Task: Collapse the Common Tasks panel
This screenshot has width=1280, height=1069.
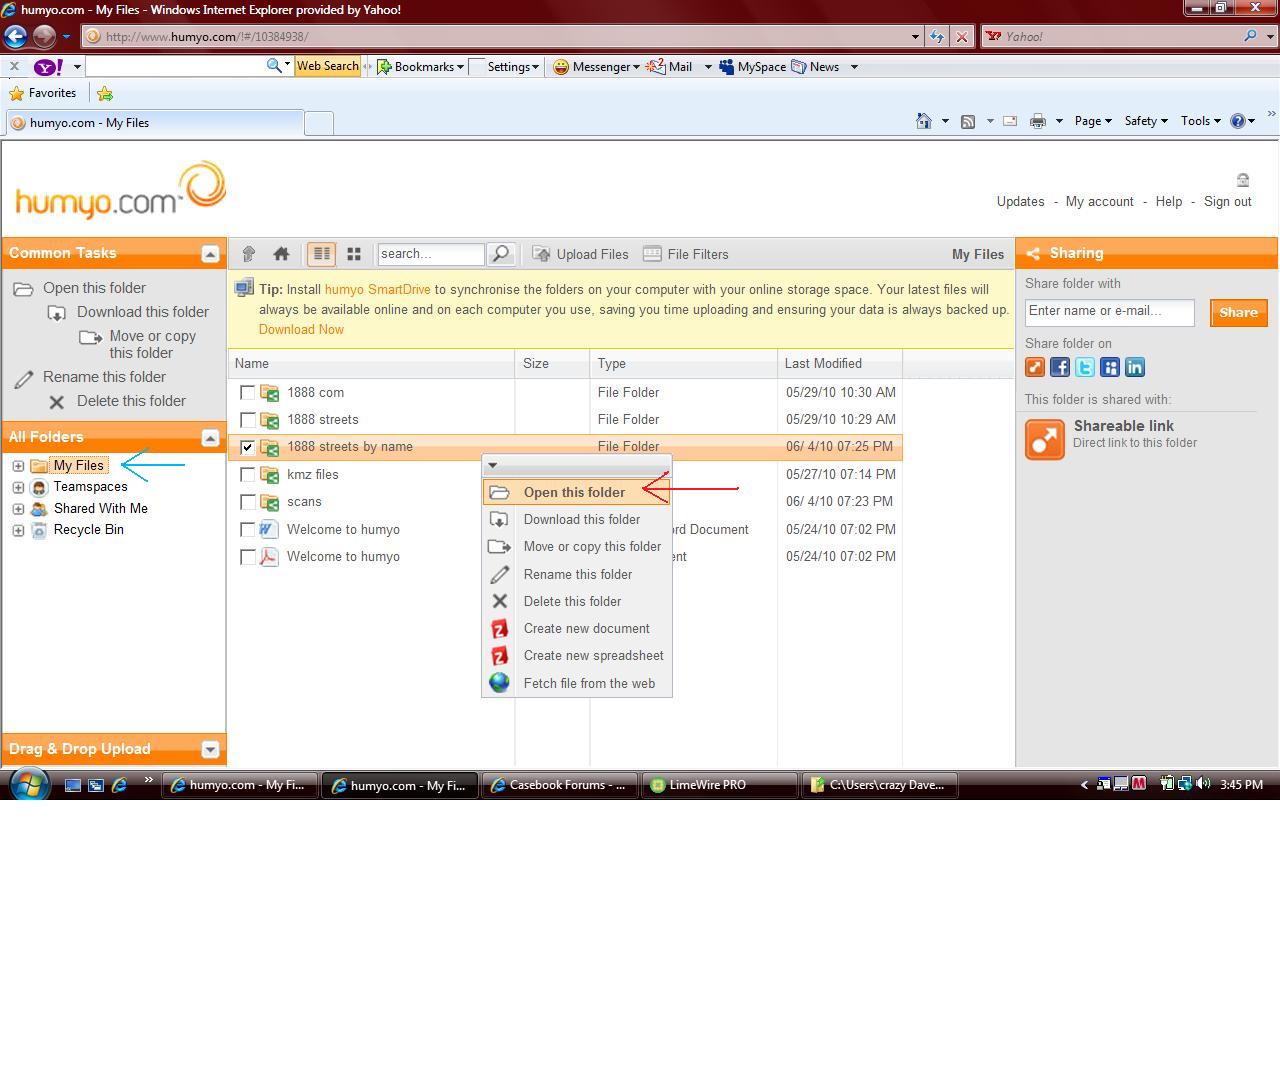Action: click(x=210, y=254)
